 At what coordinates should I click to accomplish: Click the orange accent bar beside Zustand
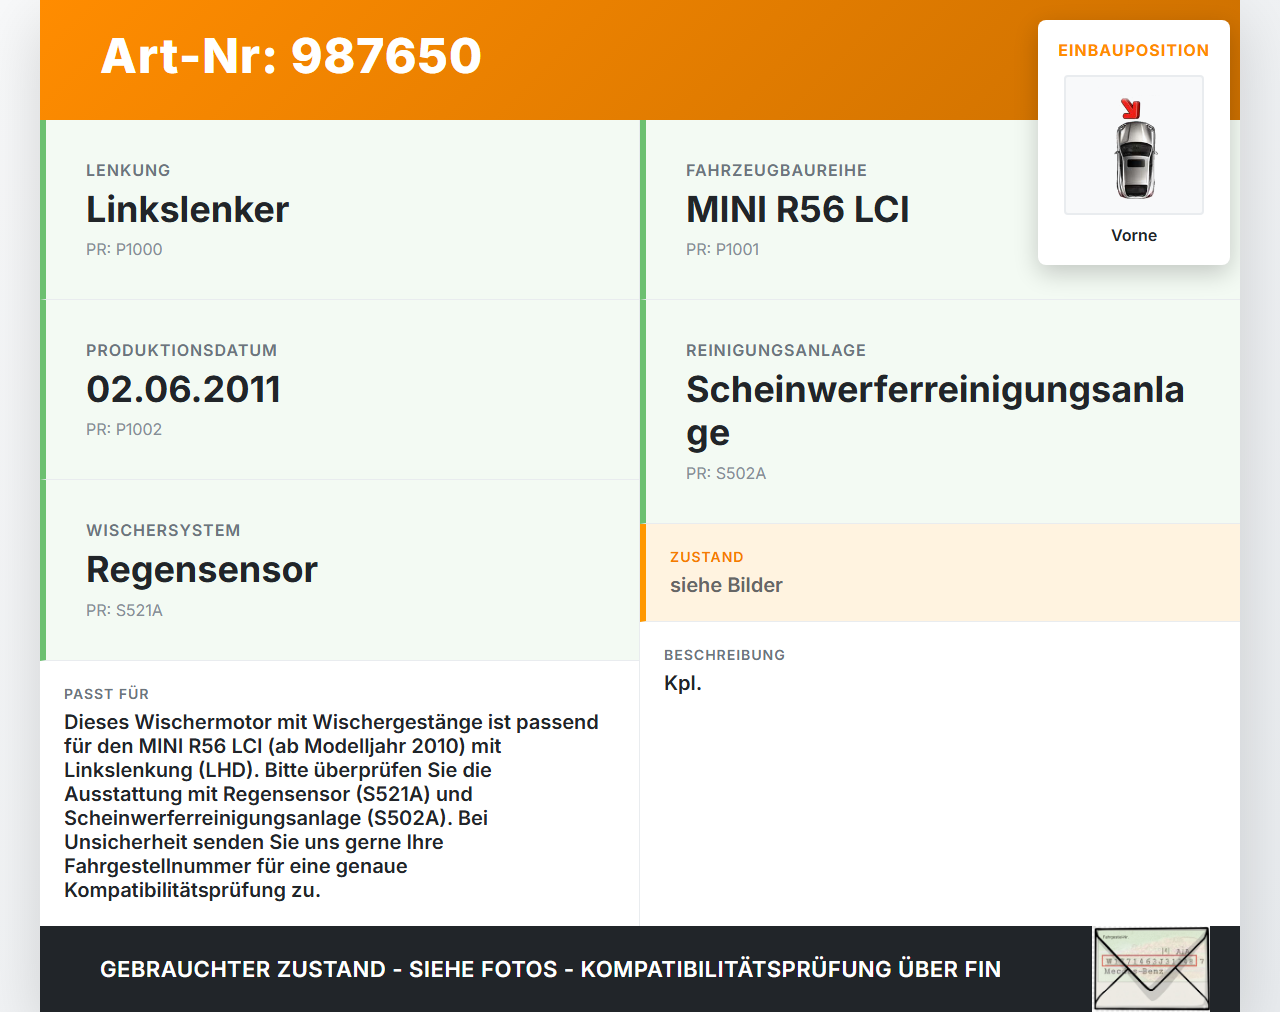[x=643, y=572]
